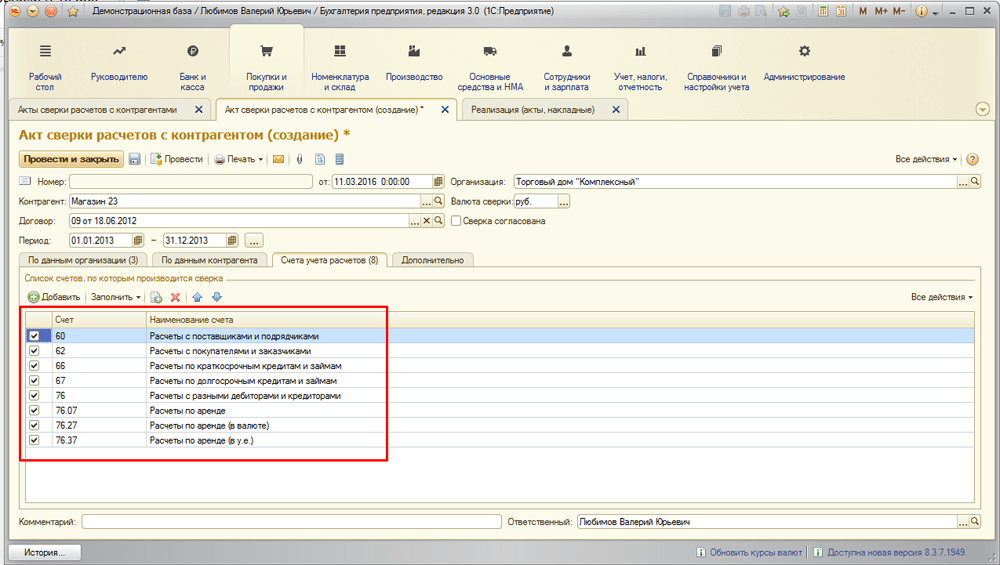This screenshot has width=1000, height=565.
Task: Click into the Комментарий input field
Action: pos(290,522)
